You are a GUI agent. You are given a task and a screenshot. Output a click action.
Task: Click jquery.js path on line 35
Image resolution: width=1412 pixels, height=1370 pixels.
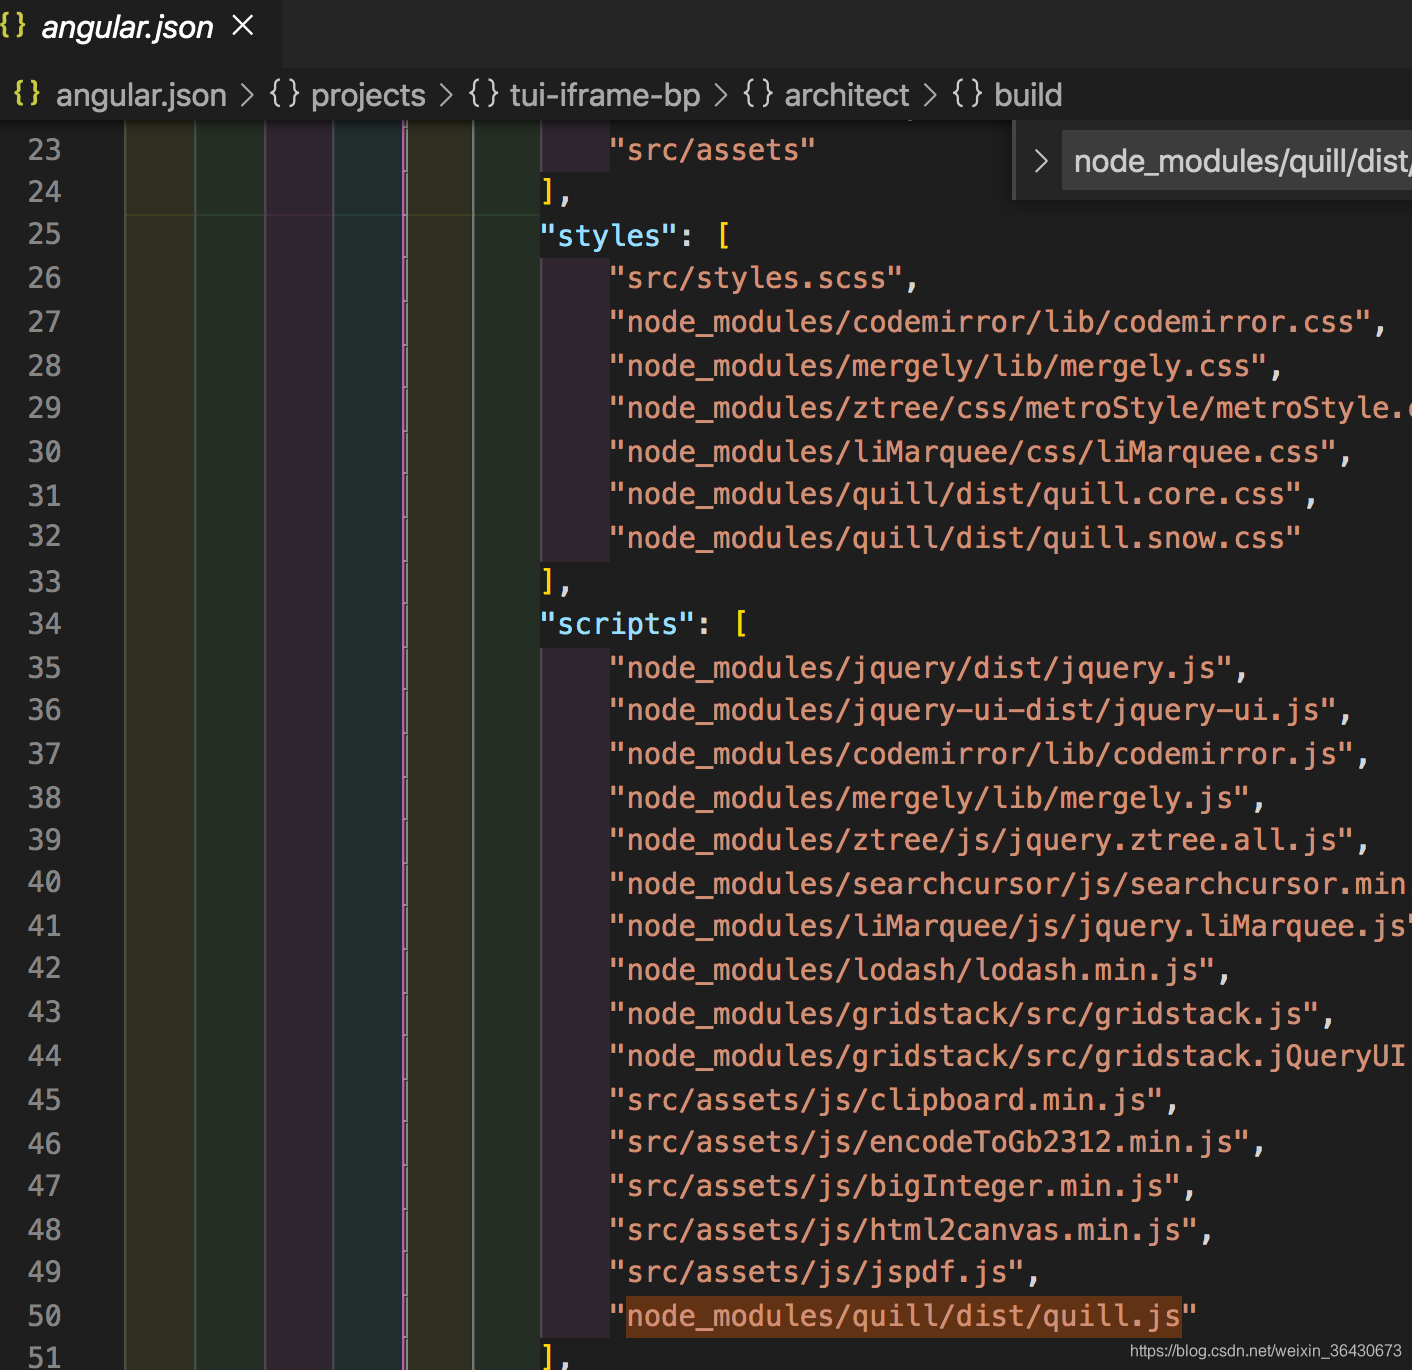921,668
